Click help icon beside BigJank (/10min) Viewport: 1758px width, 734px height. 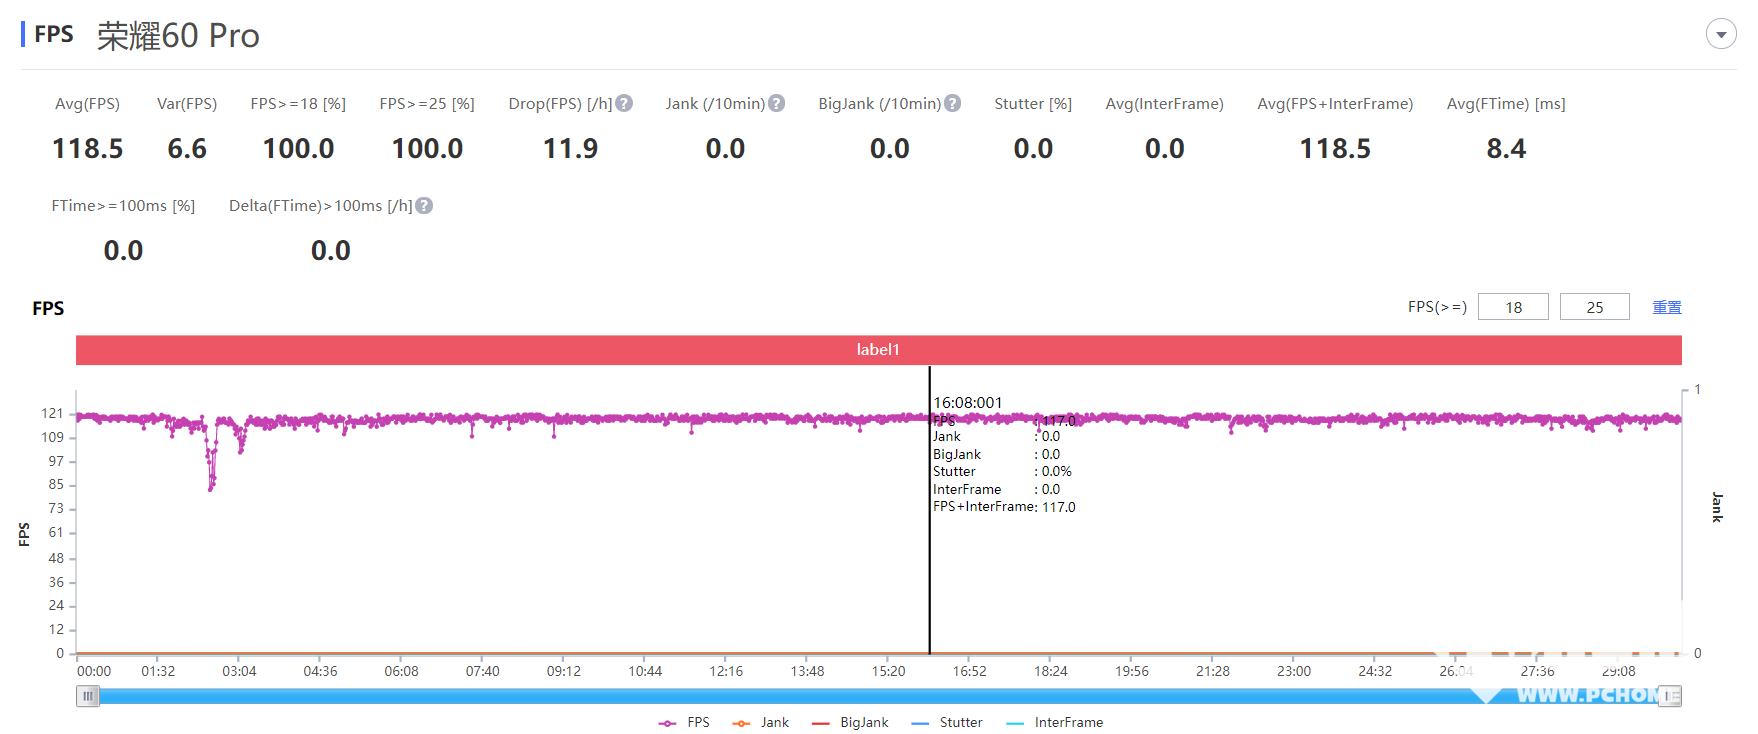952,103
